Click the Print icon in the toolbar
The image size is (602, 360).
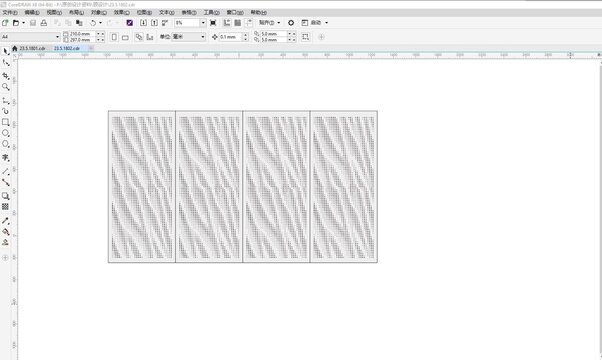[44, 23]
